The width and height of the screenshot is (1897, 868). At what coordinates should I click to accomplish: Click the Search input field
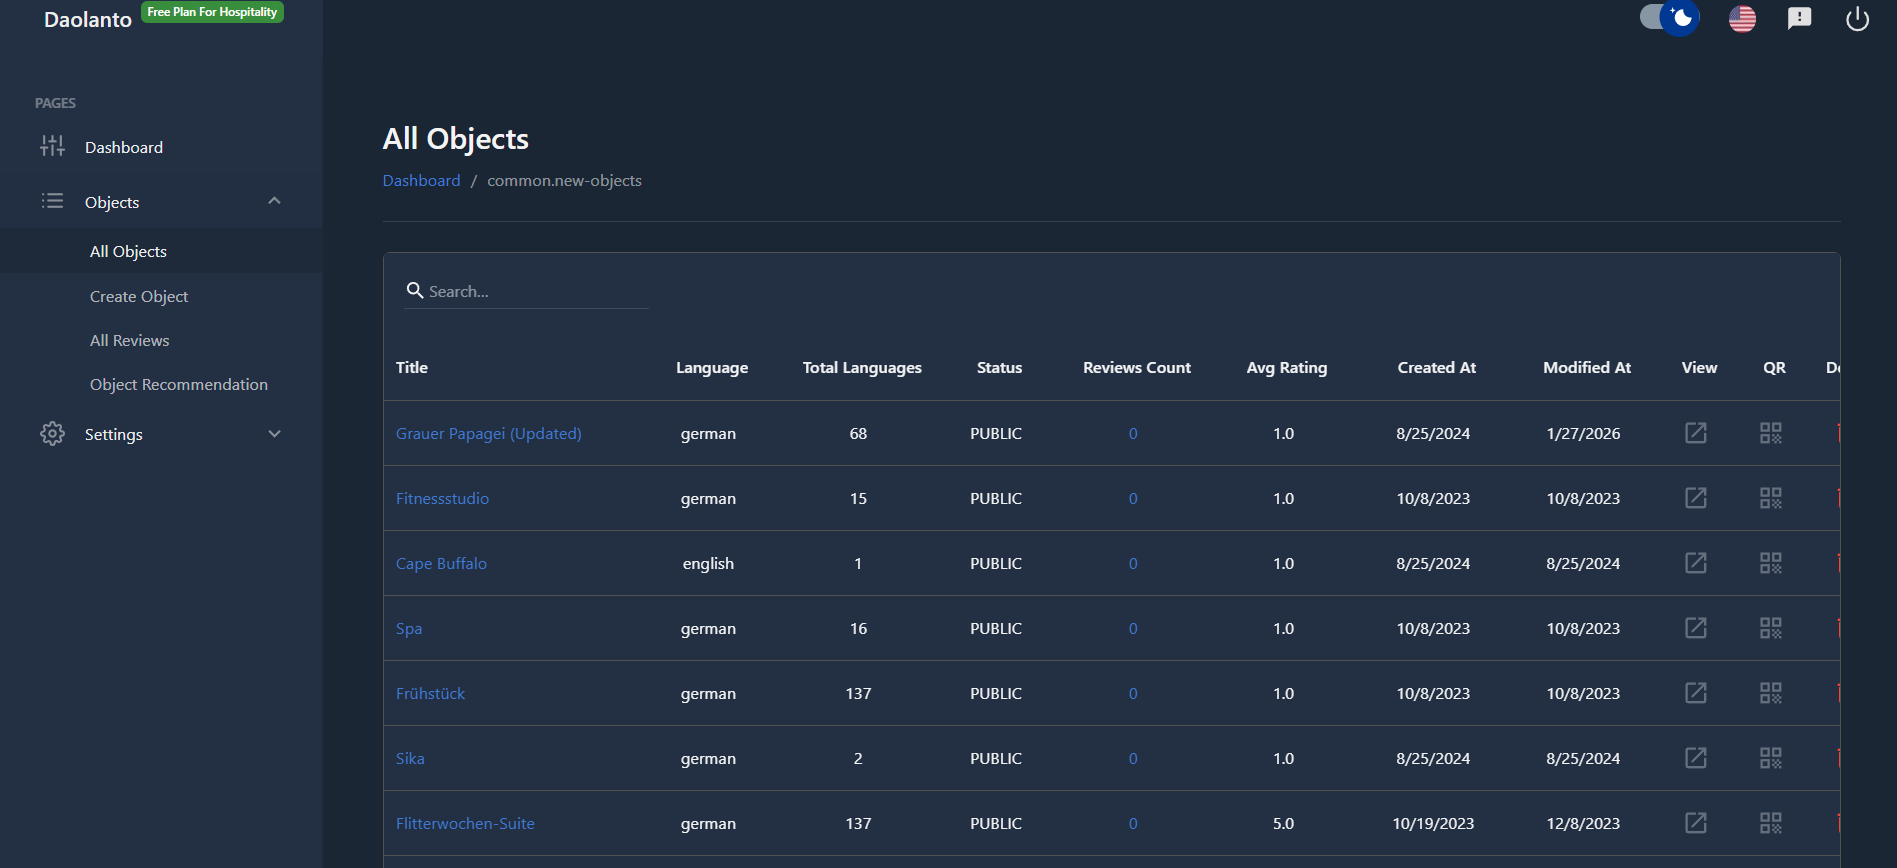point(535,292)
